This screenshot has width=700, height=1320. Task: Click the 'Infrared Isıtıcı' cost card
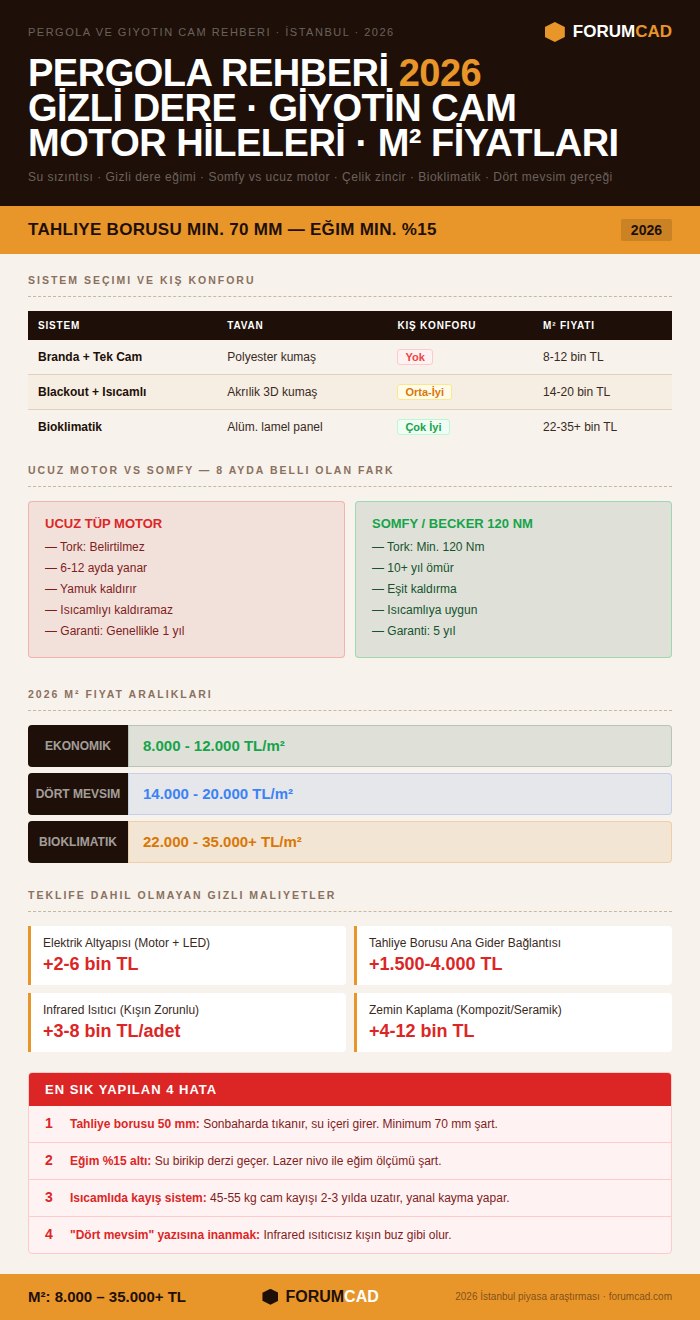187,1022
